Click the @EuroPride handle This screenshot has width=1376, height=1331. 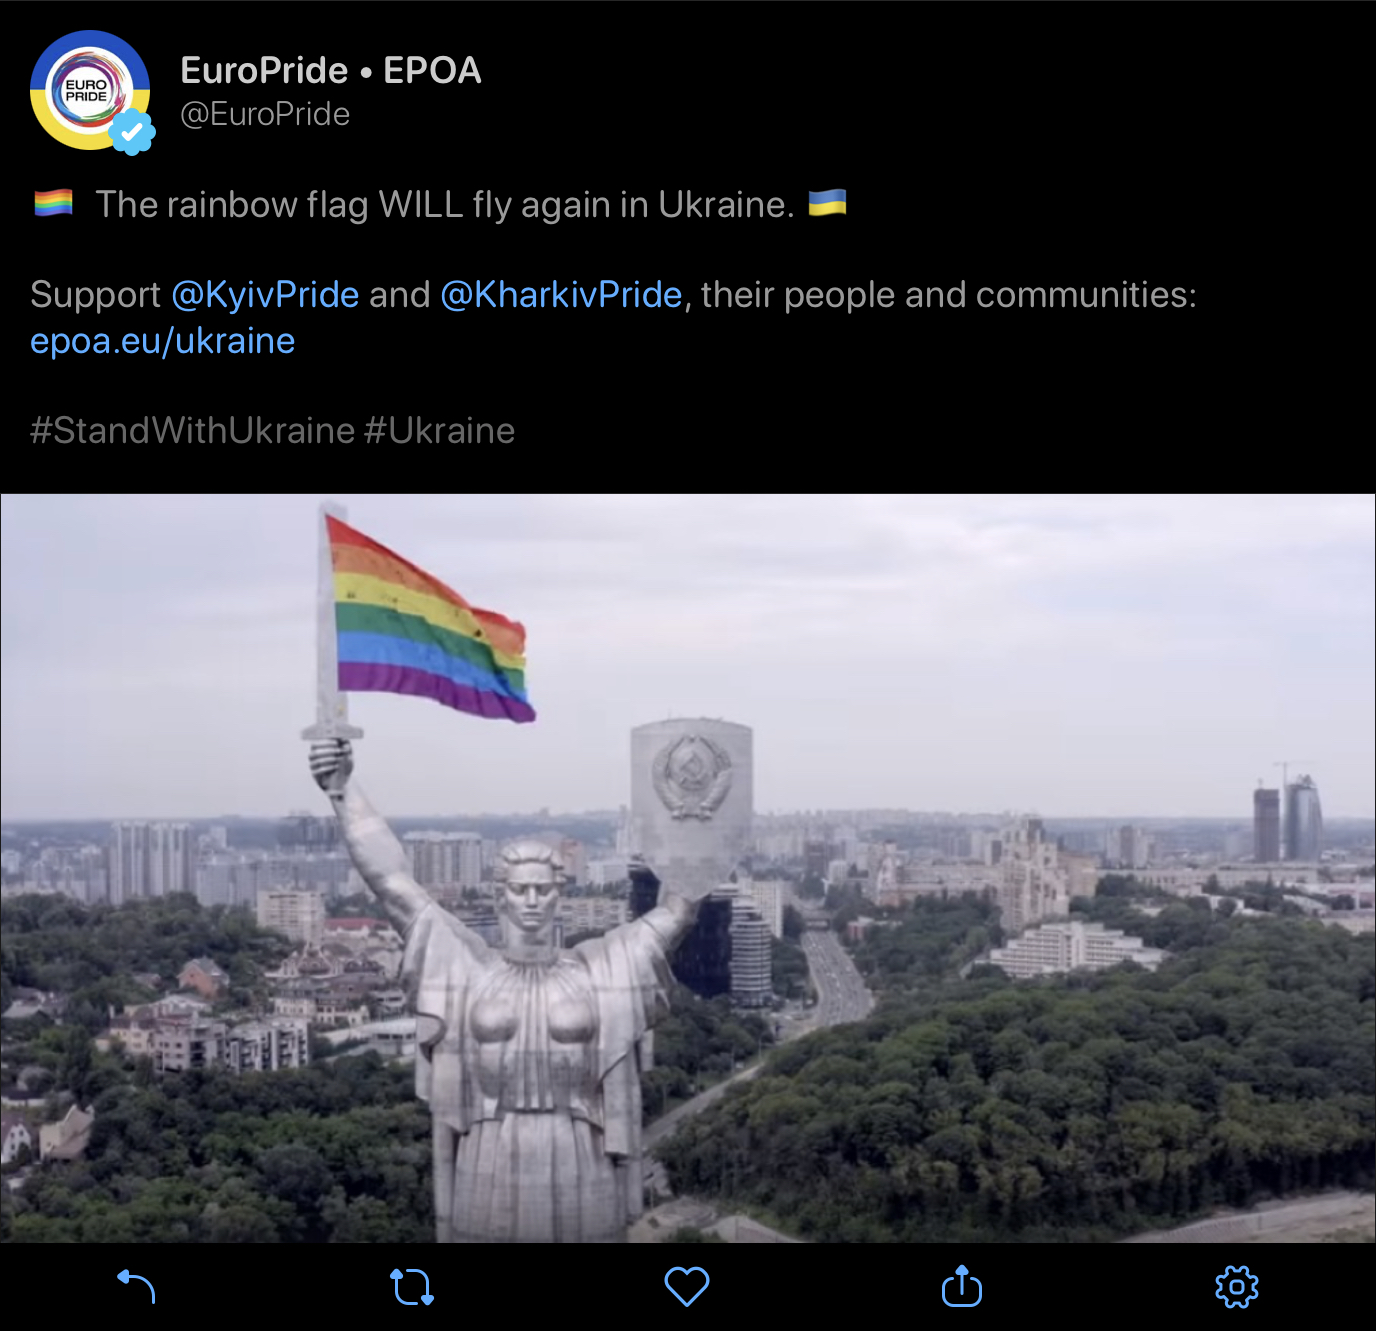(265, 114)
